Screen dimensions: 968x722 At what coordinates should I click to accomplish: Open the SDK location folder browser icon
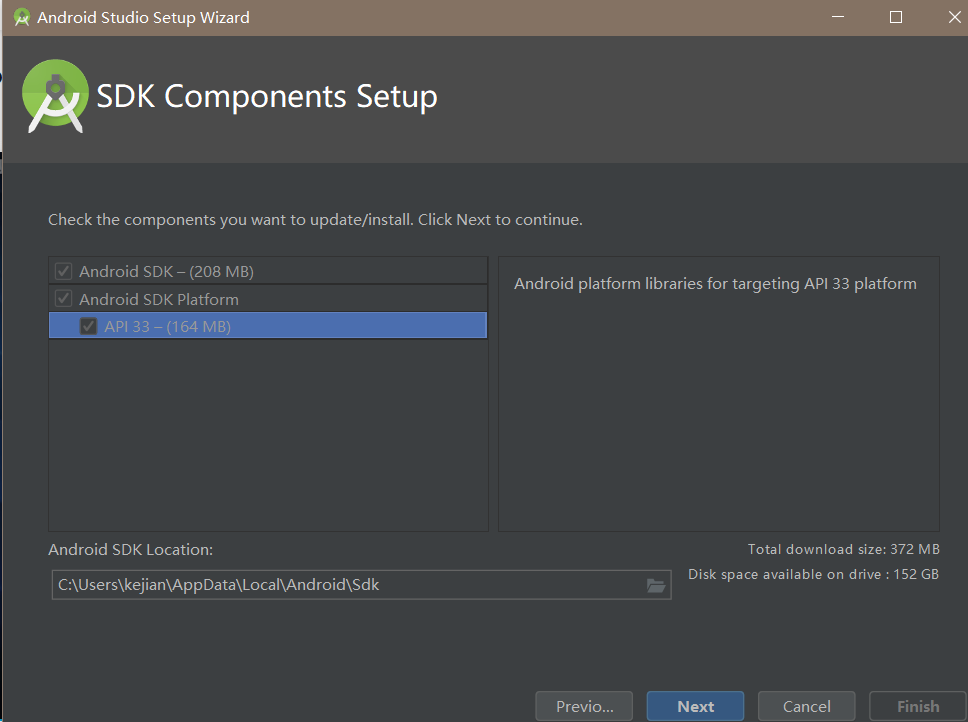[x=656, y=585]
